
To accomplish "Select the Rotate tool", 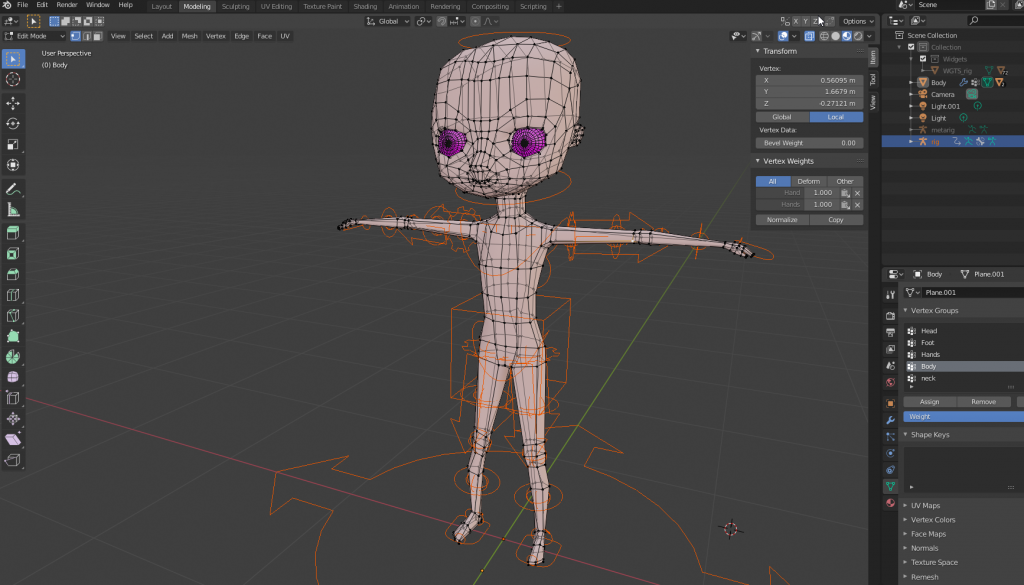I will coord(13,123).
